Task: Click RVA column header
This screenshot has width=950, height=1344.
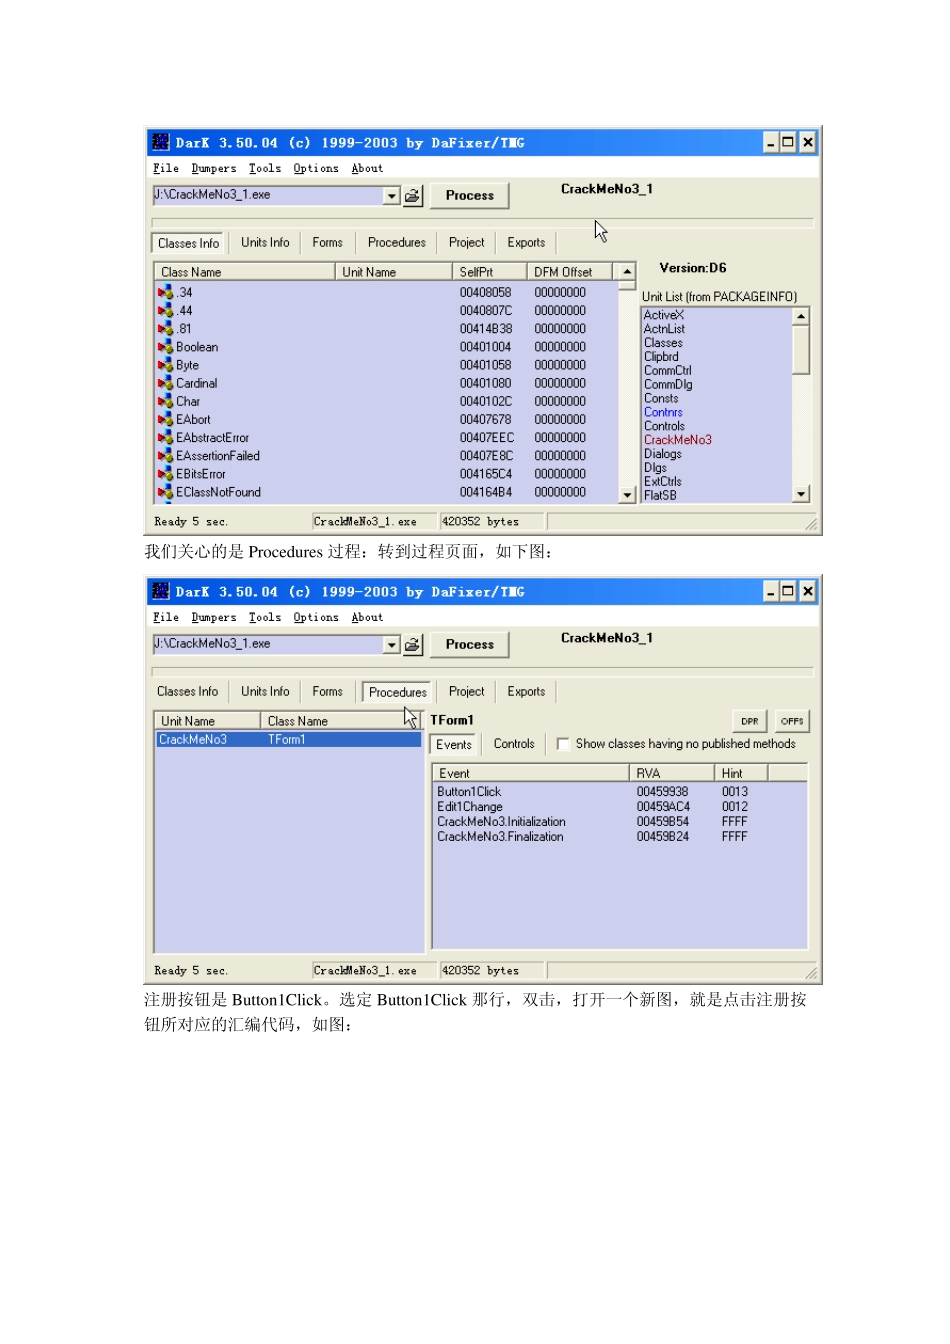Action: point(672,774)
